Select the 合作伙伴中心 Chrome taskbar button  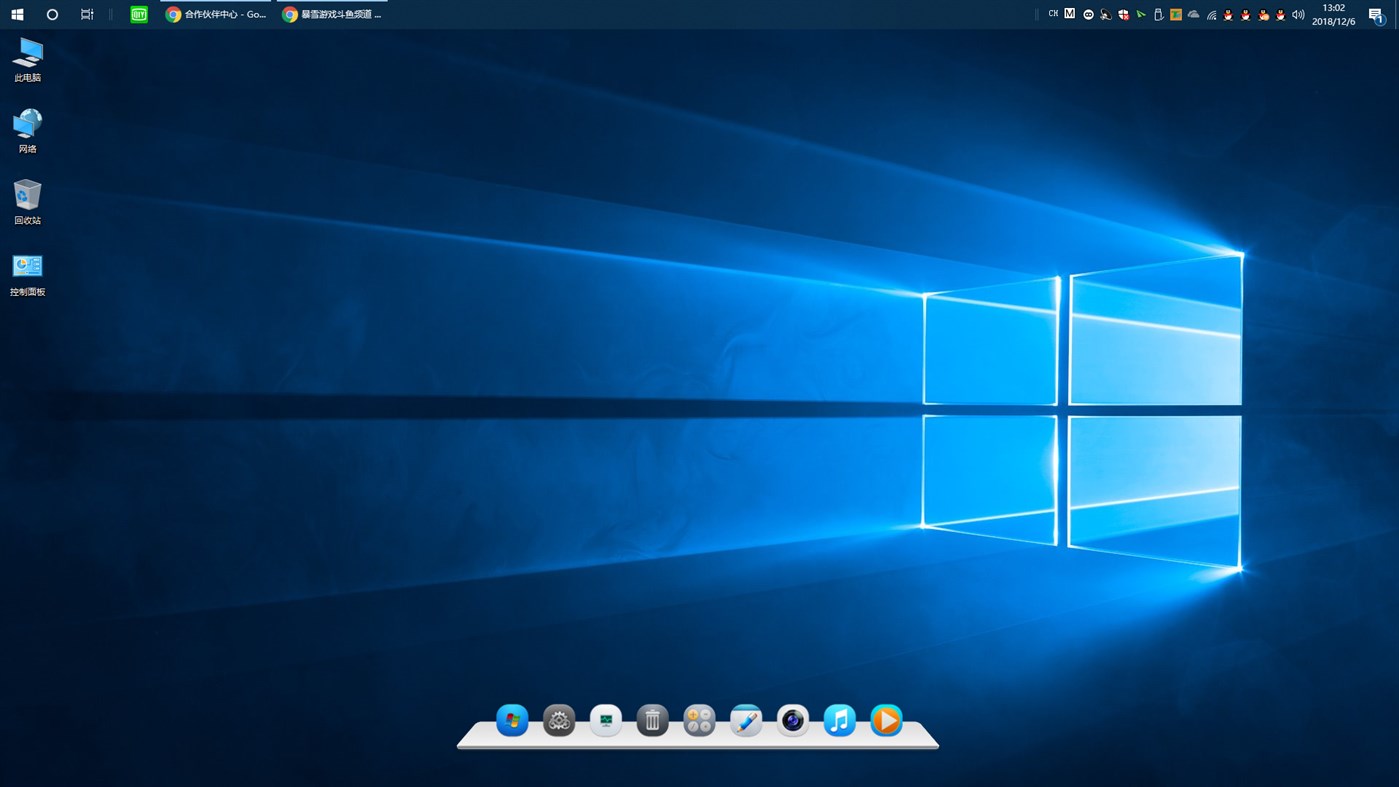[x=216, y=14]
